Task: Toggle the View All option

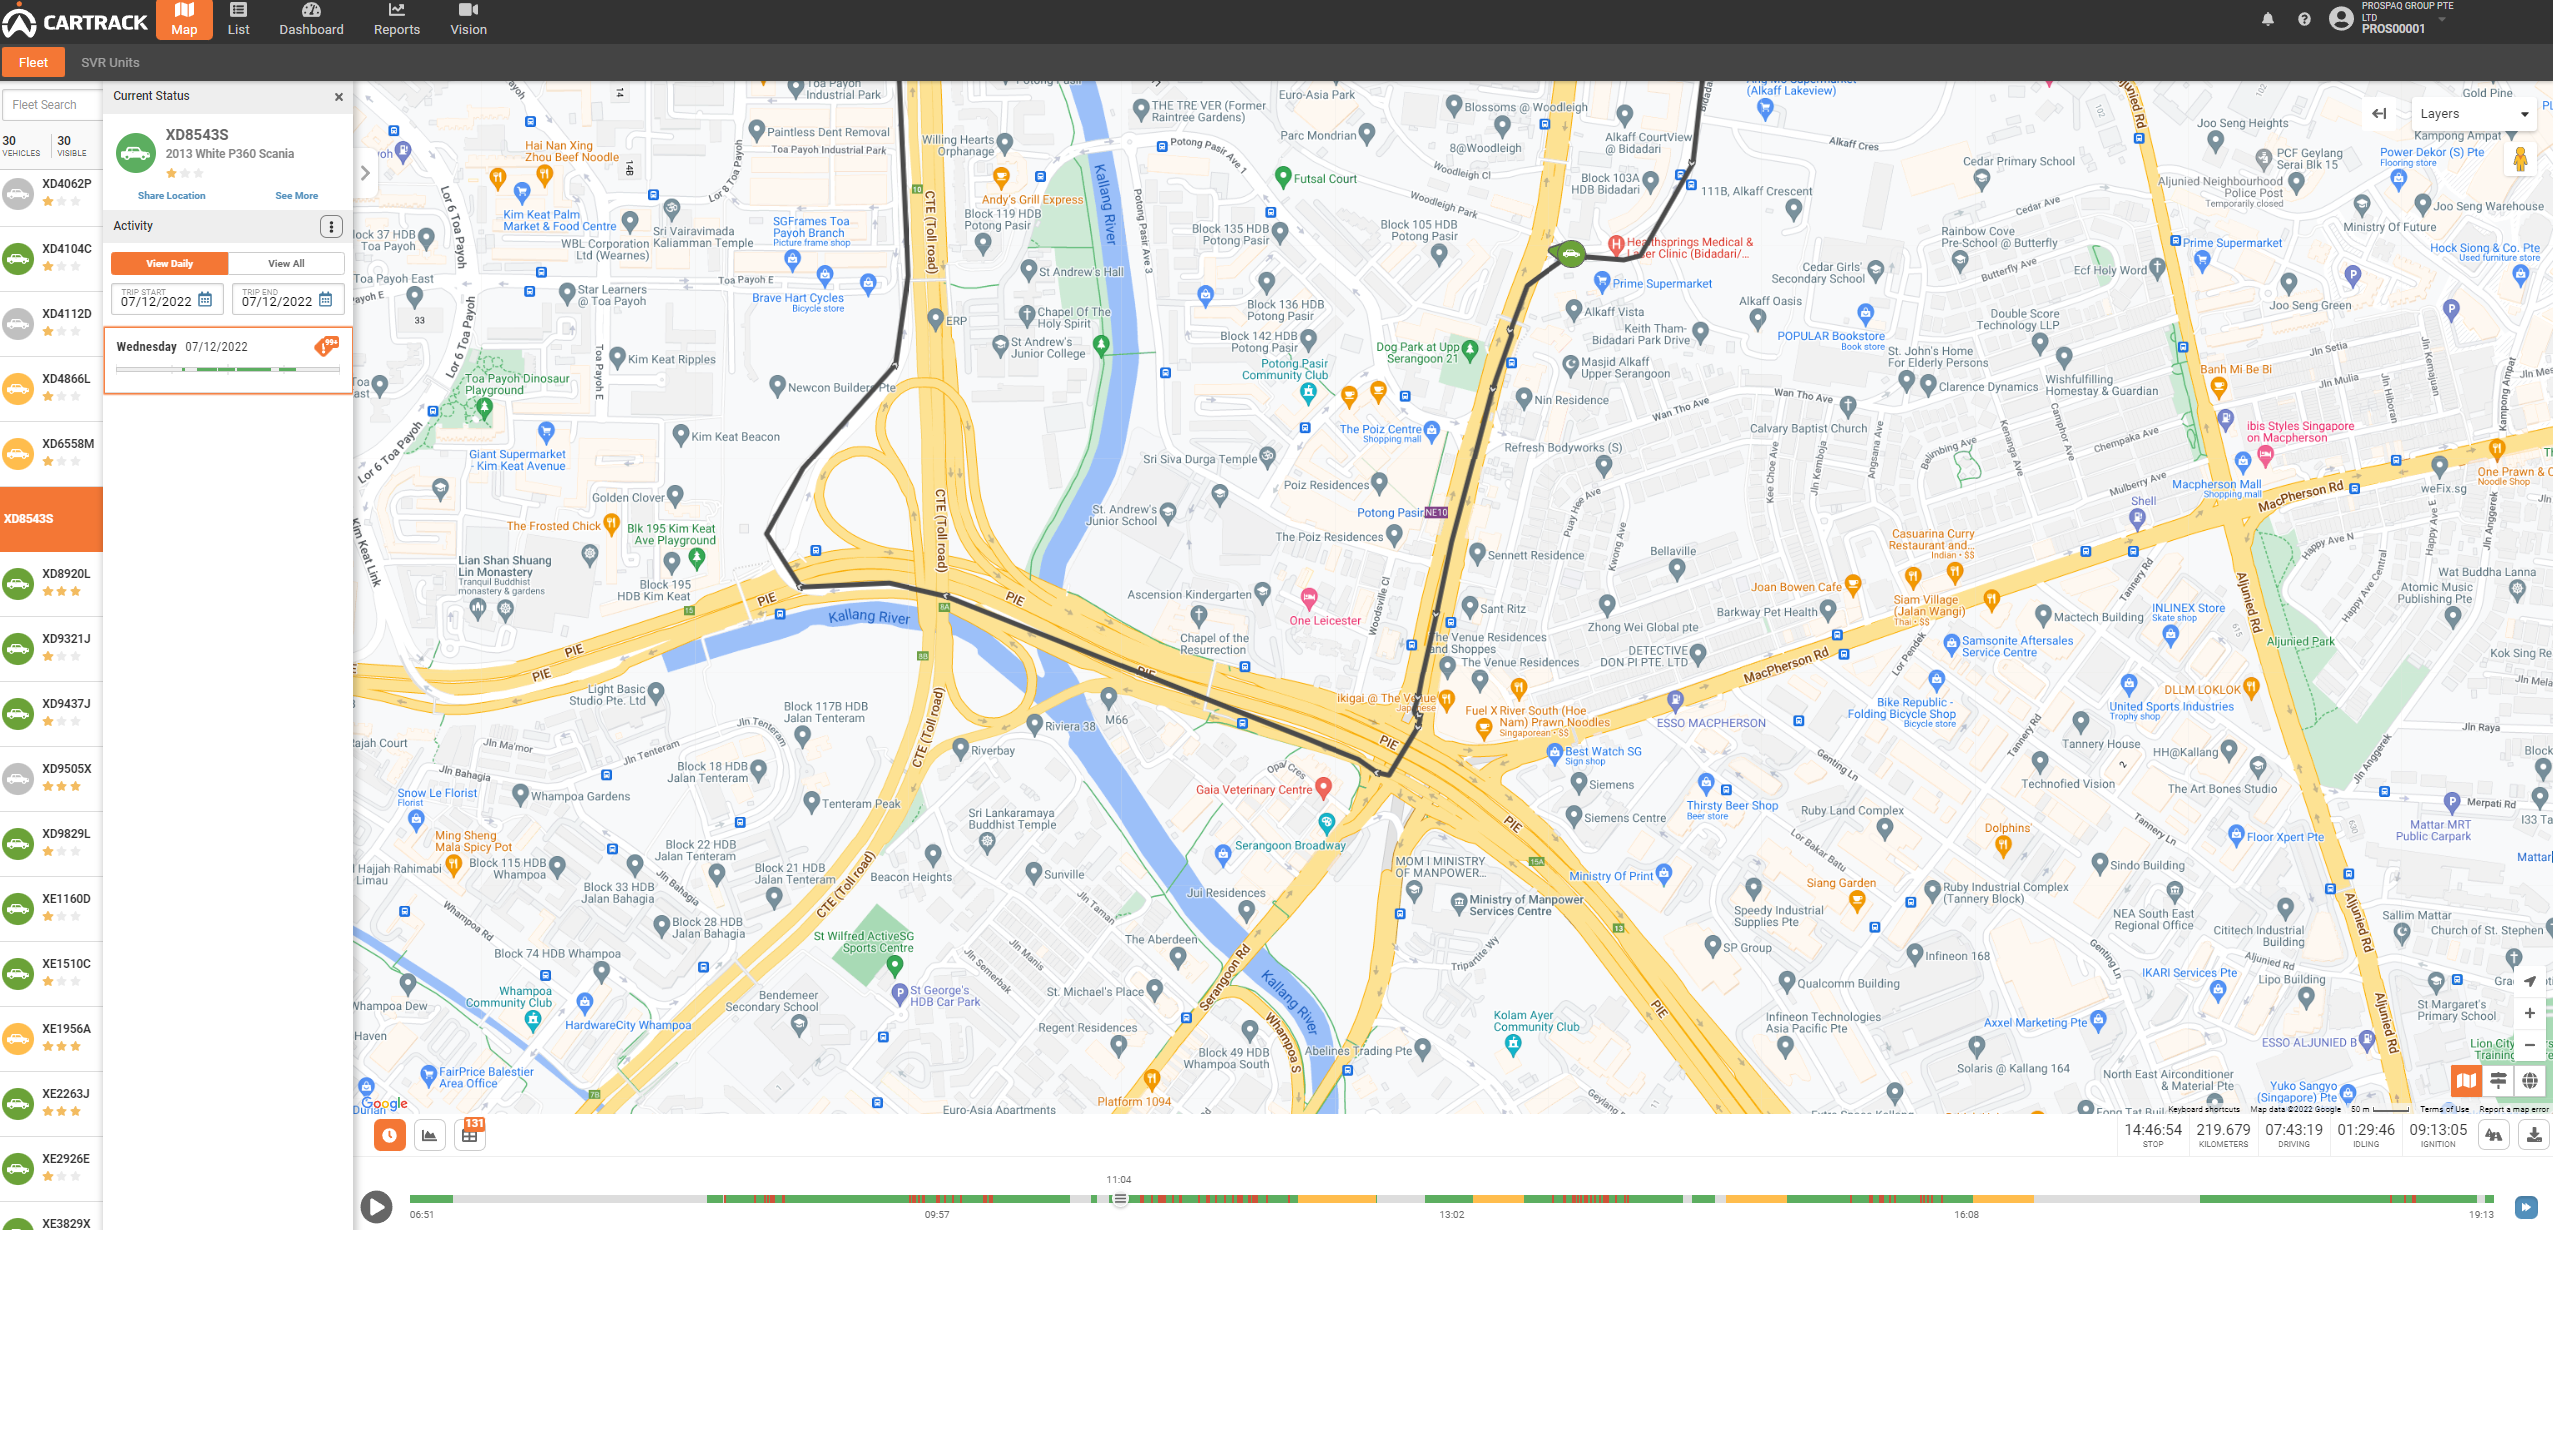Action: point(286,264)
